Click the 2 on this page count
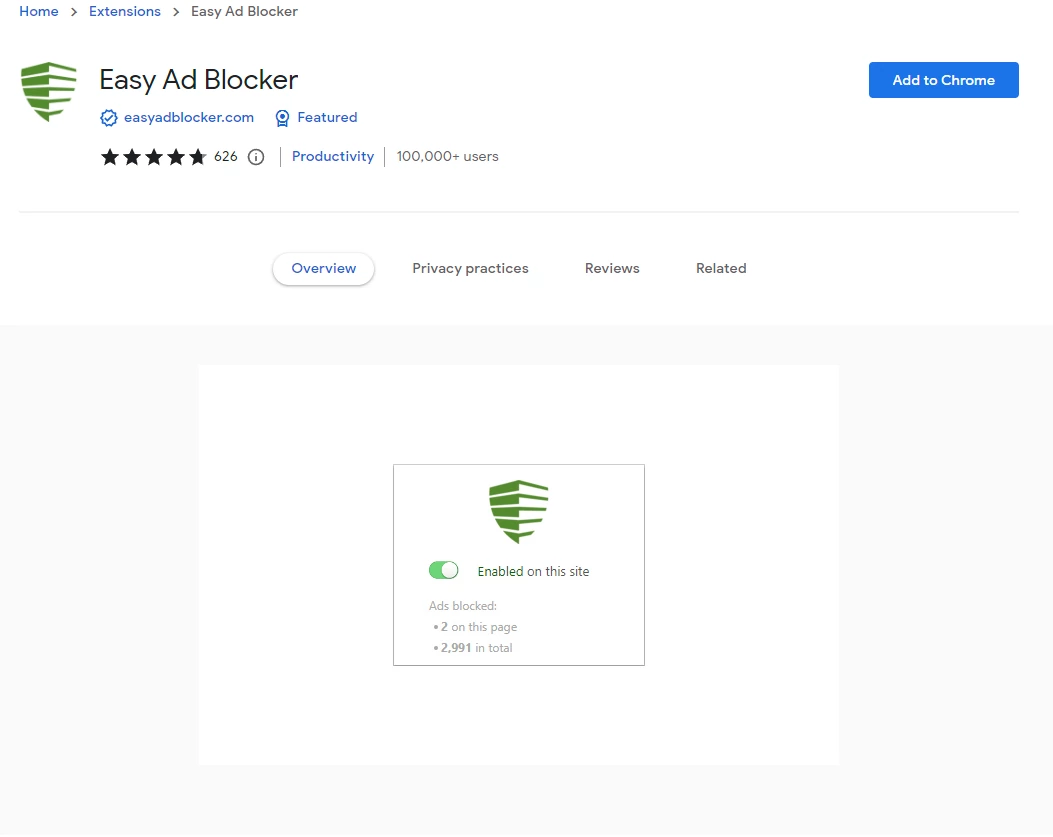The width and height of the screenshot is (1053, 837). click(479, 627)
